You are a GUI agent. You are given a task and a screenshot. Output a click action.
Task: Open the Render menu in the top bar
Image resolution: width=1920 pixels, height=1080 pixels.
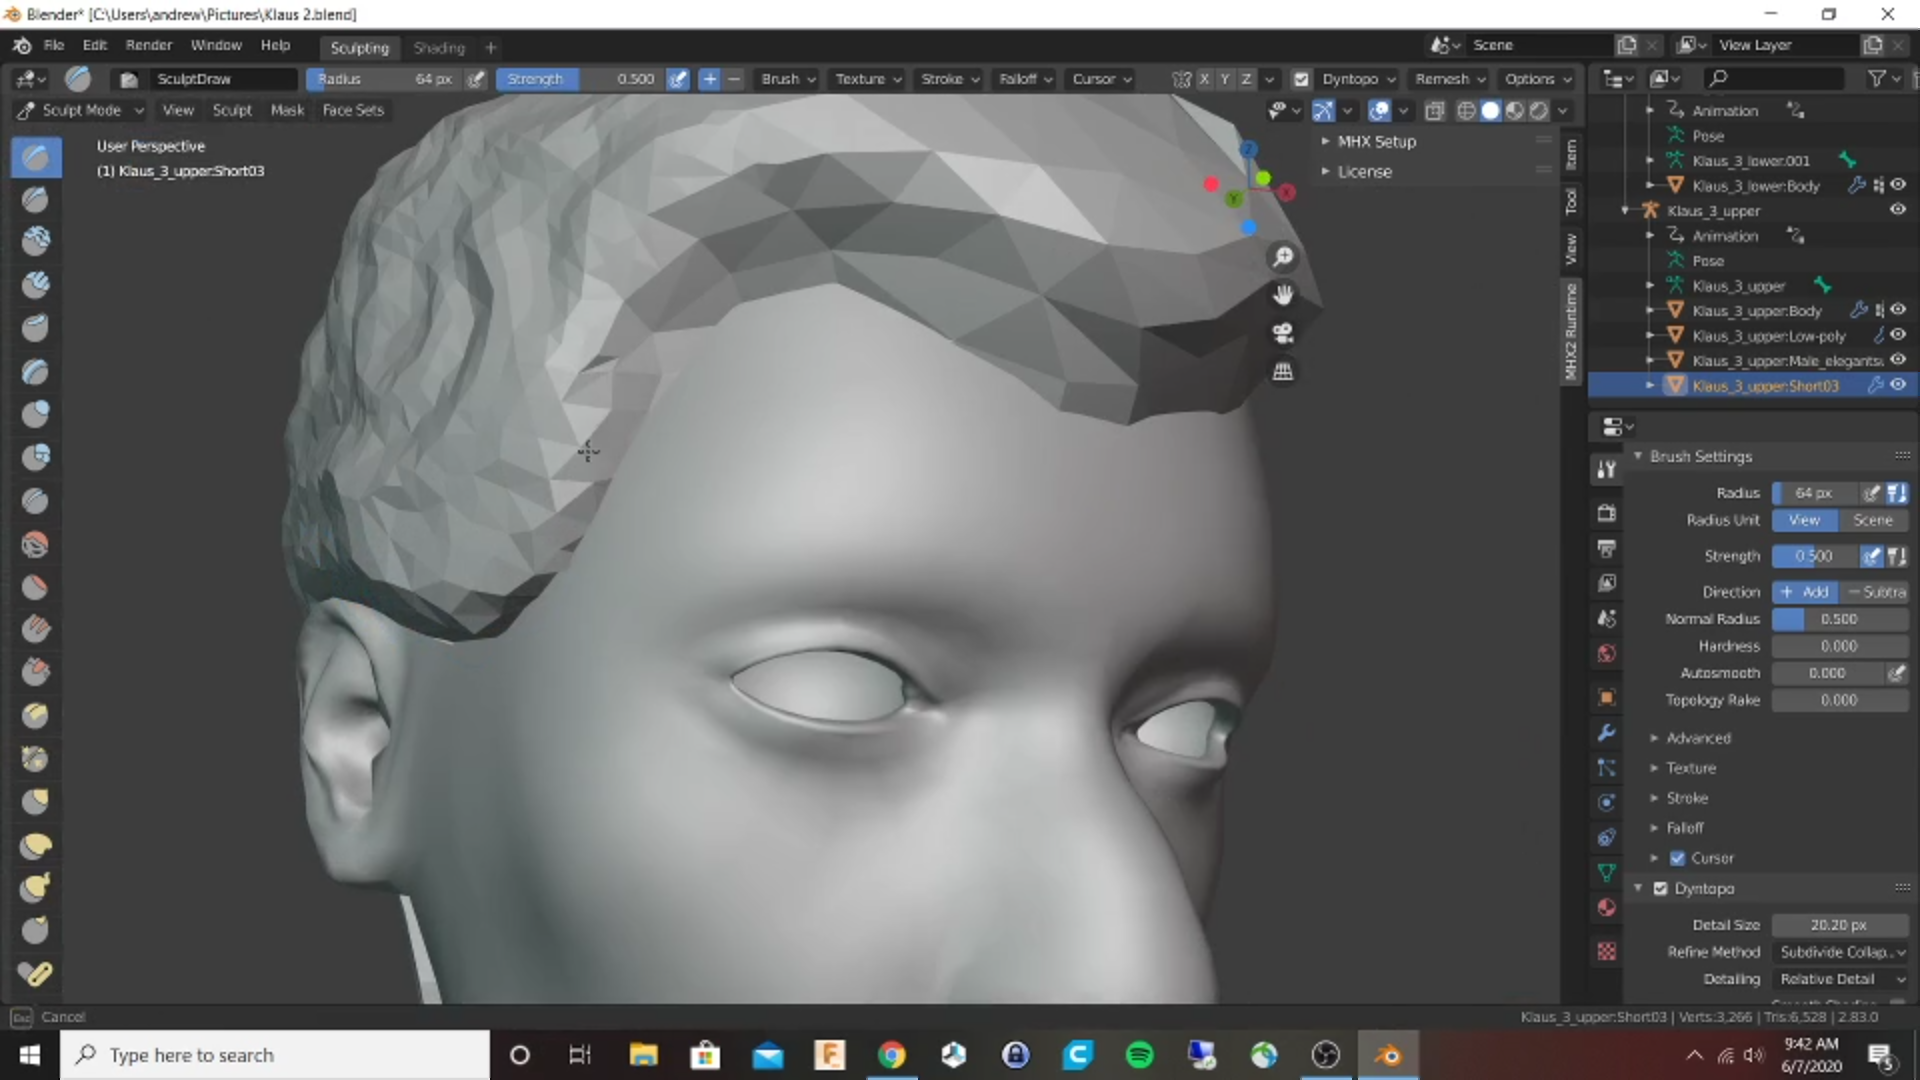pos(149,45)
